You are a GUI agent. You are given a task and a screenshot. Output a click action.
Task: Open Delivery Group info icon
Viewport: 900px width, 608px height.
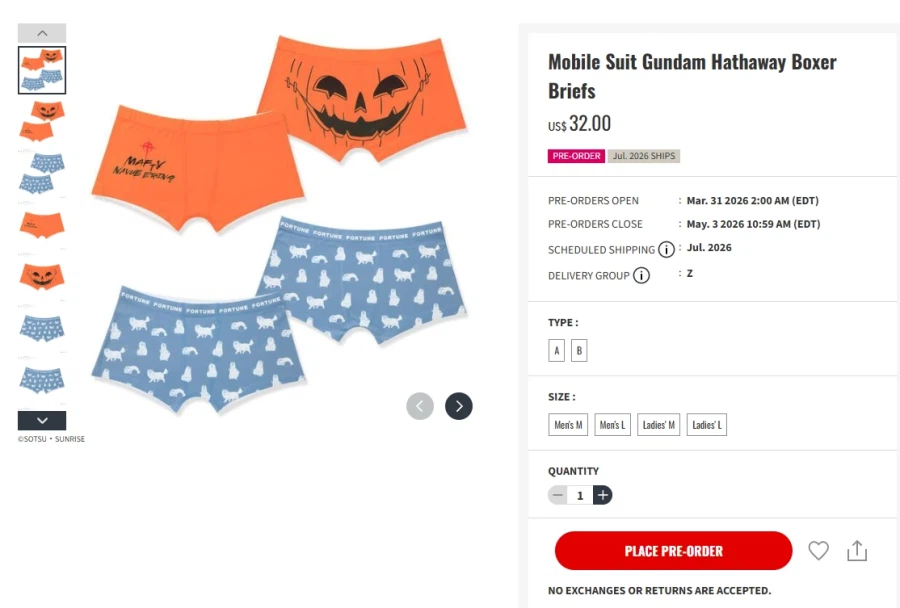[x=641, y=276]
